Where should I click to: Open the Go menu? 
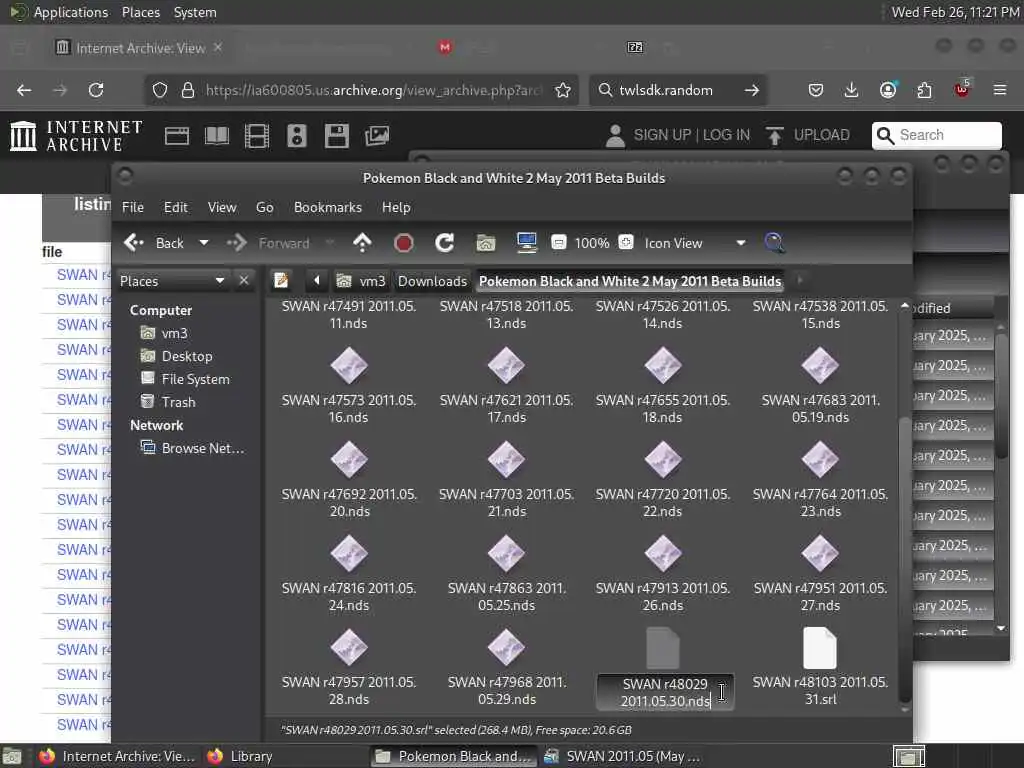click(x=264, y=207)
